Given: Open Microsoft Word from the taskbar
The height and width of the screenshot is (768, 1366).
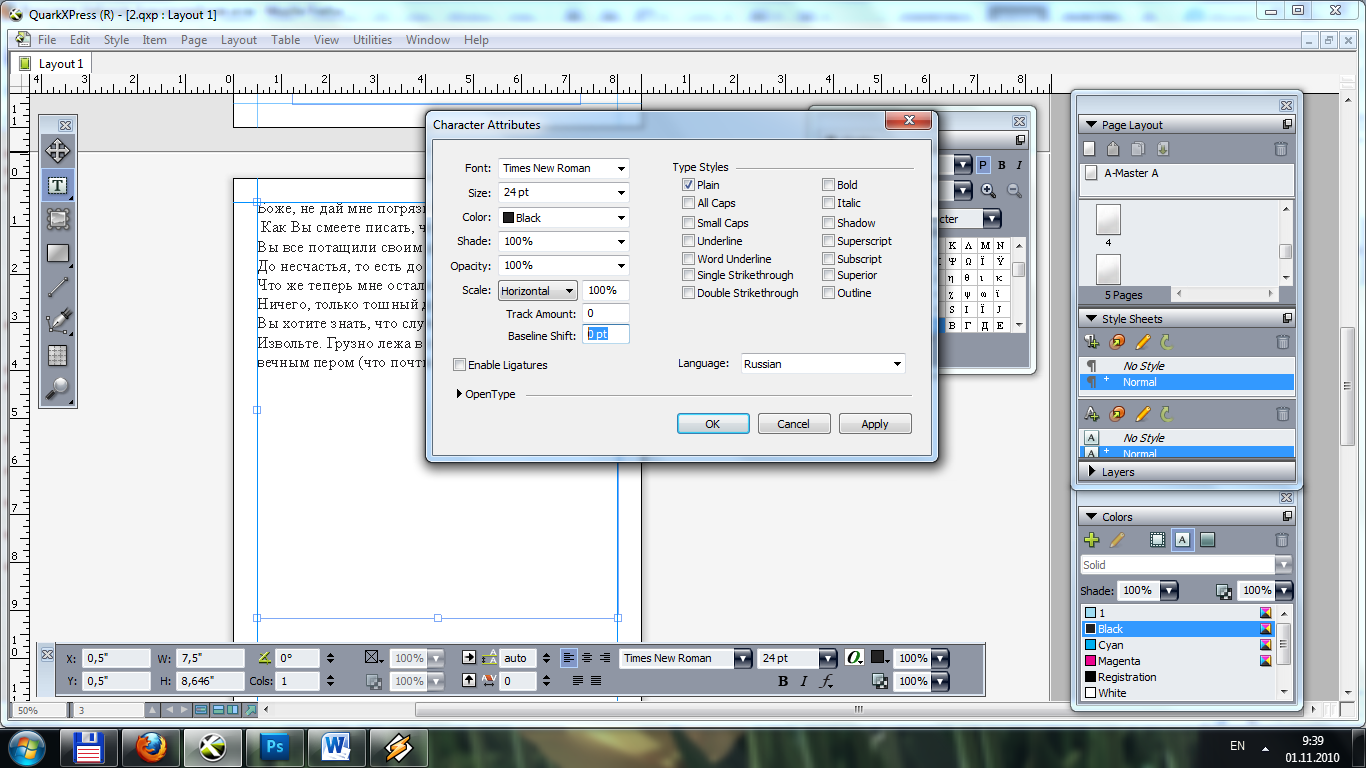Looking at the screenshot, I should tap(337, 747).
